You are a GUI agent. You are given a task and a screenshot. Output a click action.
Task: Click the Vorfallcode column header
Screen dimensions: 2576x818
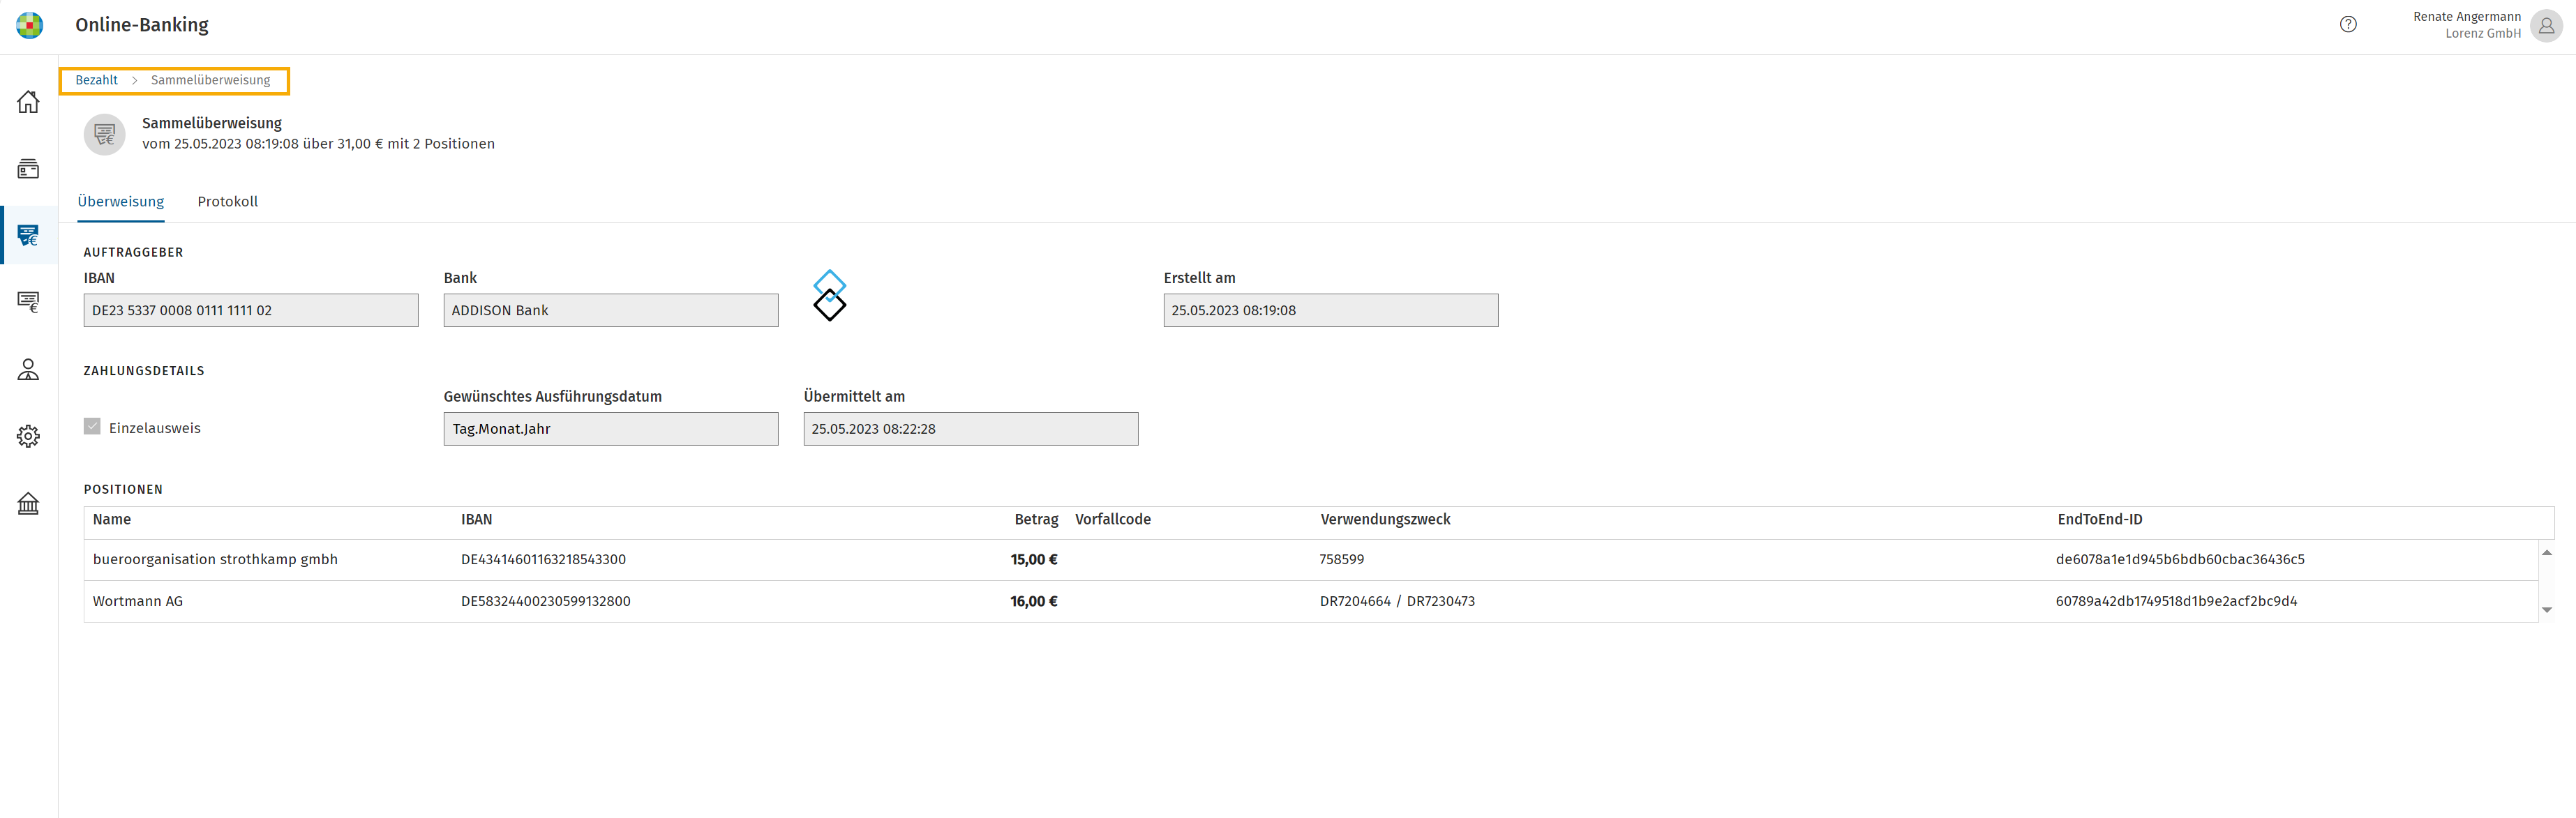pyautogui.click(x=1113, y=520)
